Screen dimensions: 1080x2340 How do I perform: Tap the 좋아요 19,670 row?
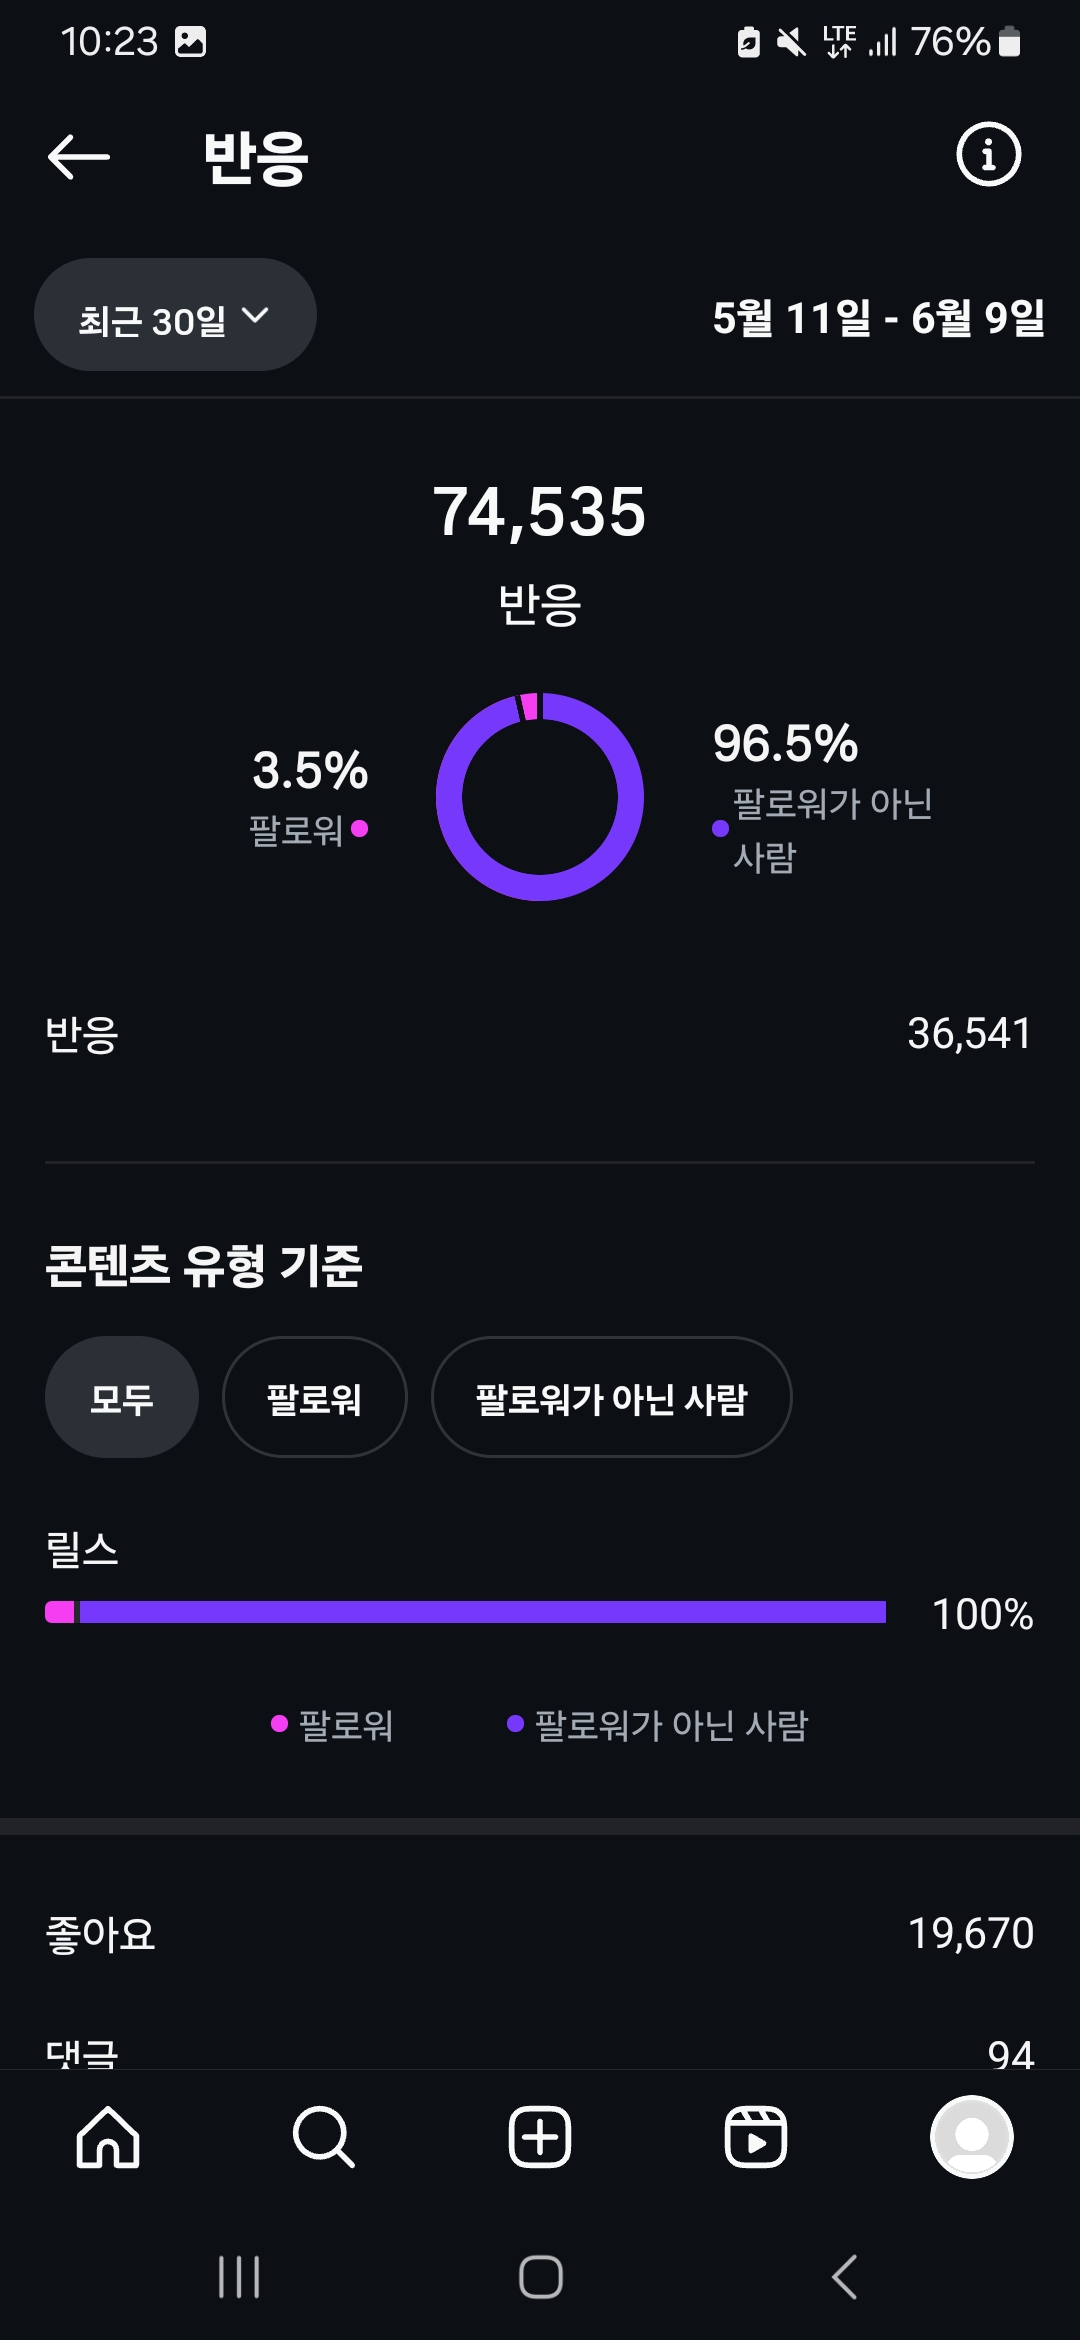(x=540, y=1933)
